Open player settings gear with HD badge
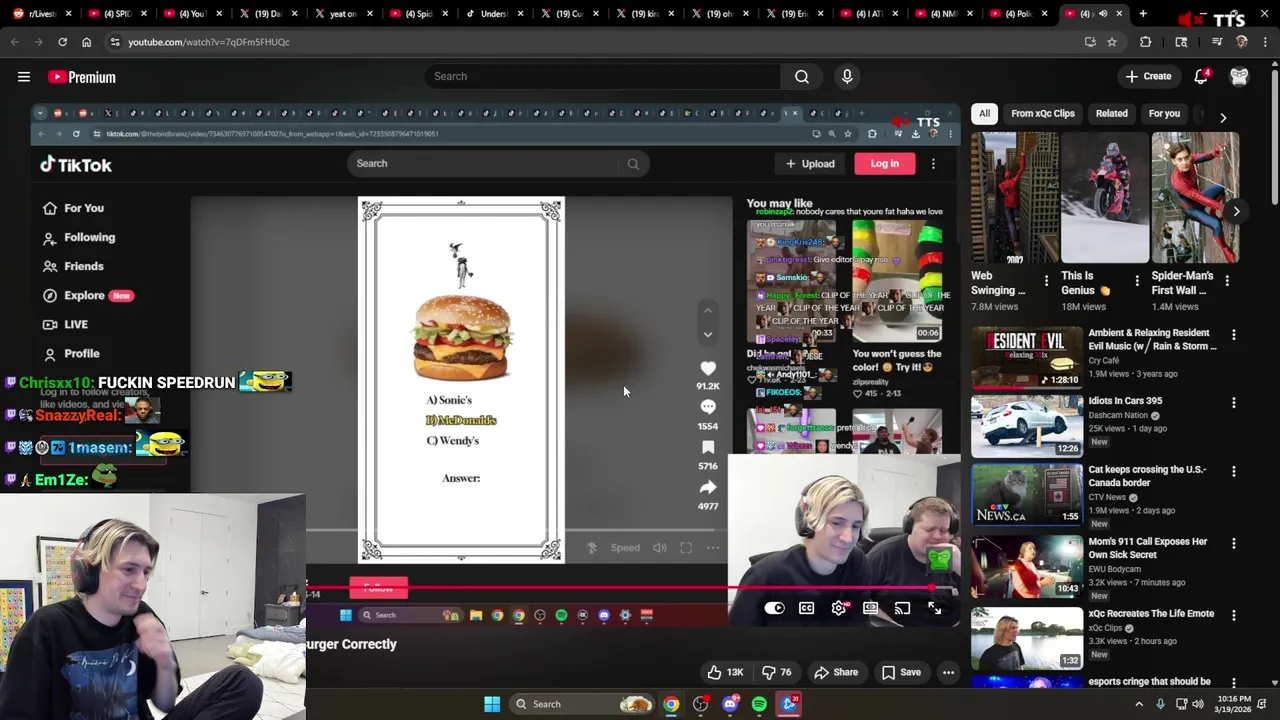The height and width of the screenshot is (720, 1280). pyautogui.click(x=839, y=608)
